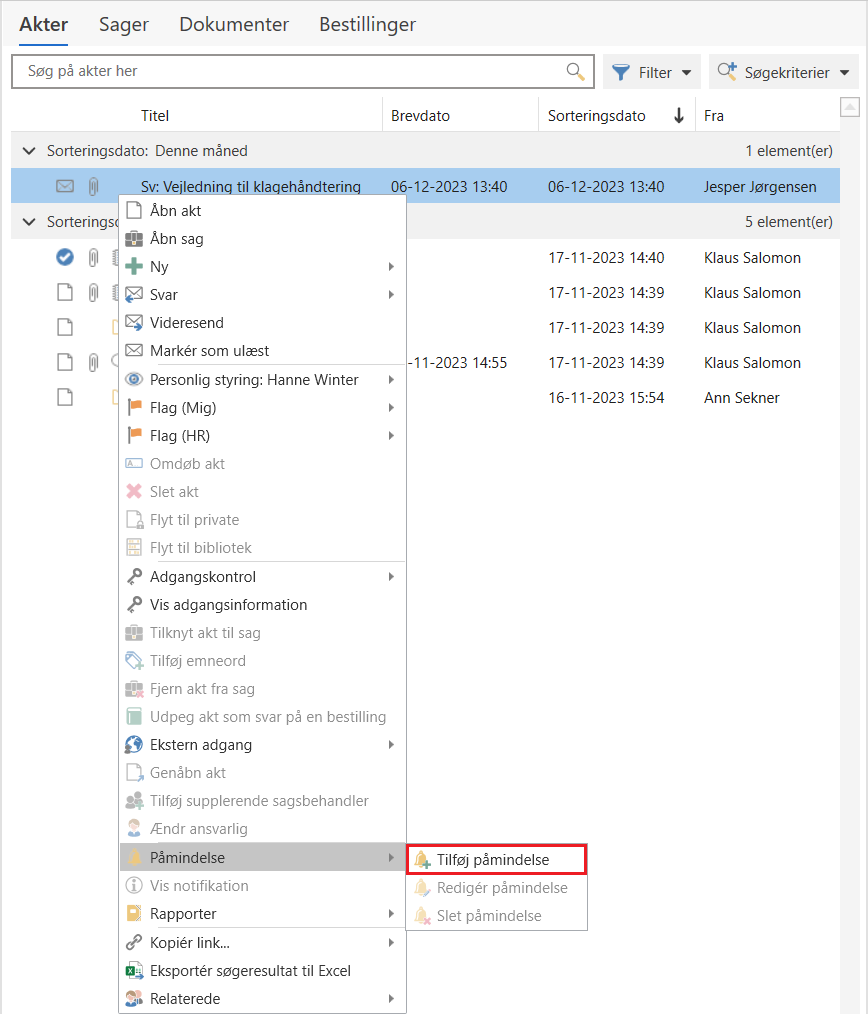Screen dimensions: 868x1014
Task: Open the Filter dropdown
Action: (x=652, y=72)
